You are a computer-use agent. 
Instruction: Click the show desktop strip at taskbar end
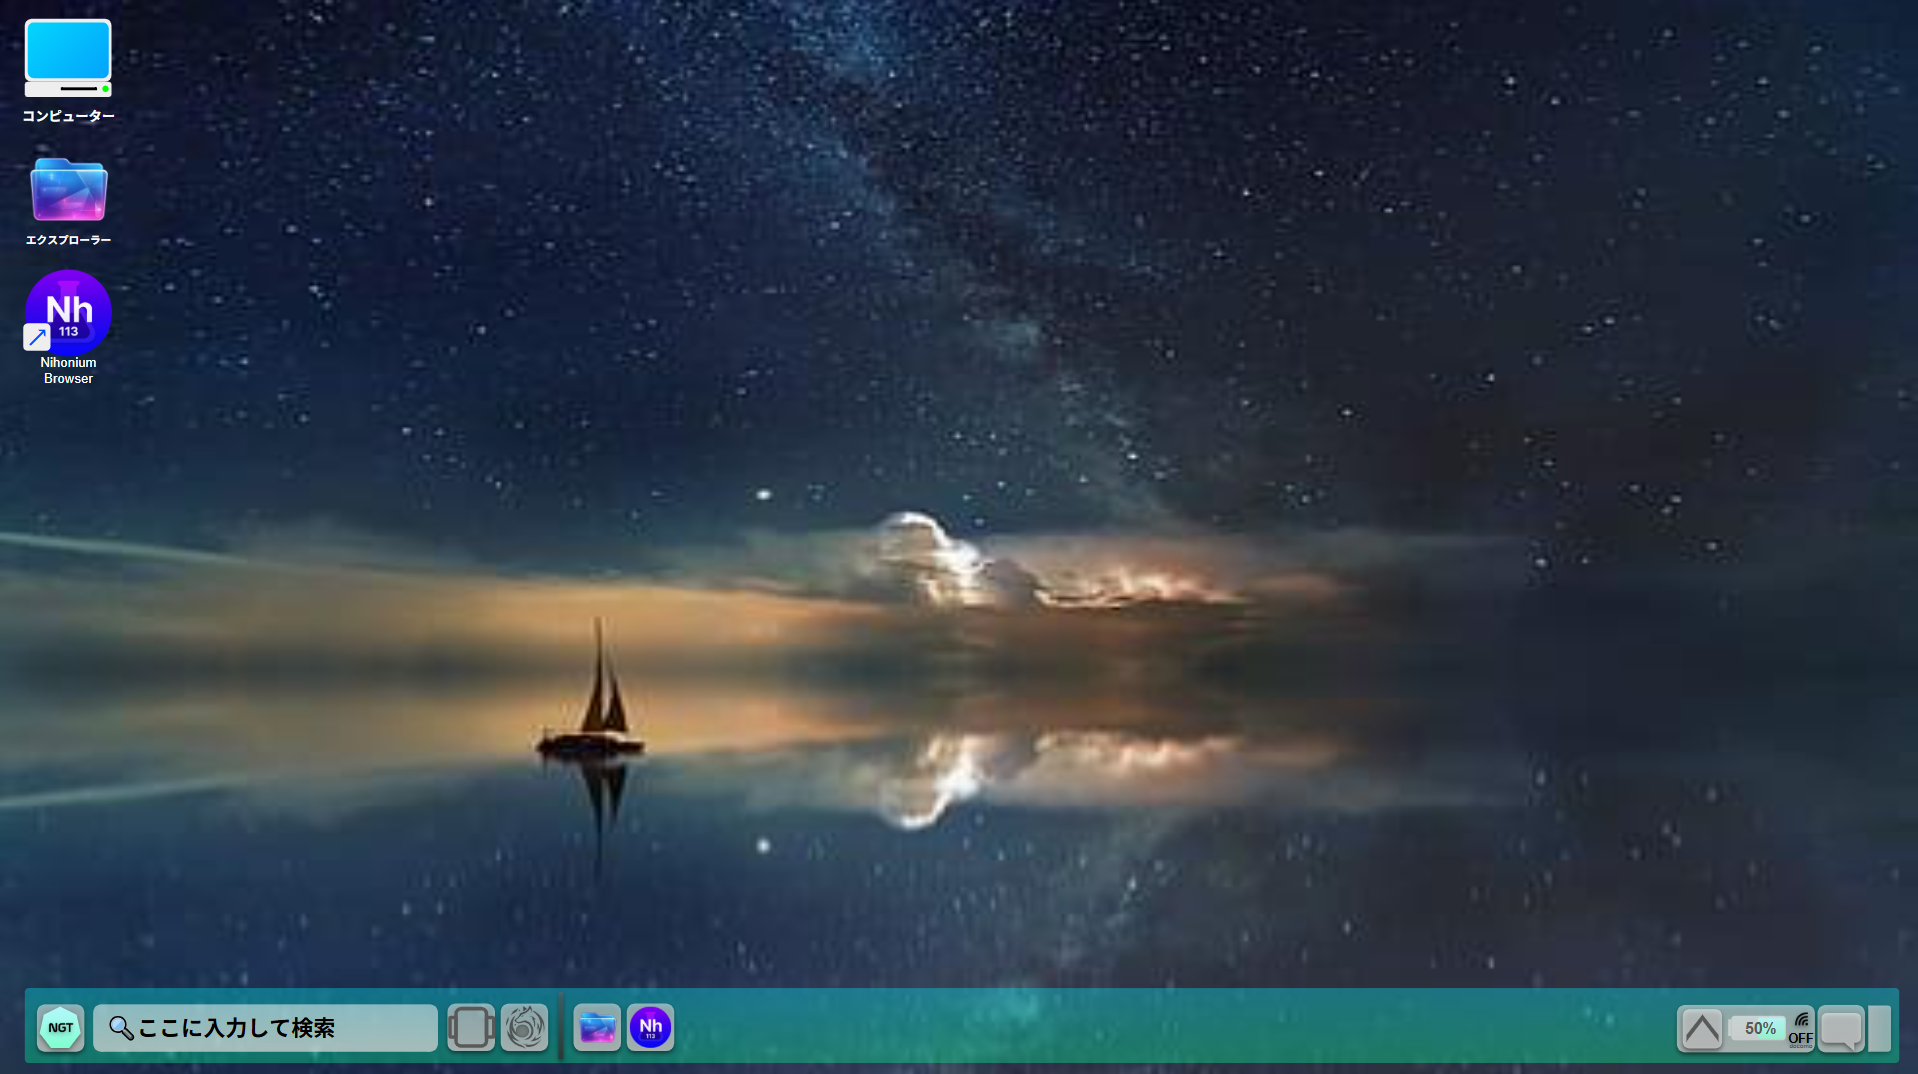[1880, 1028]
